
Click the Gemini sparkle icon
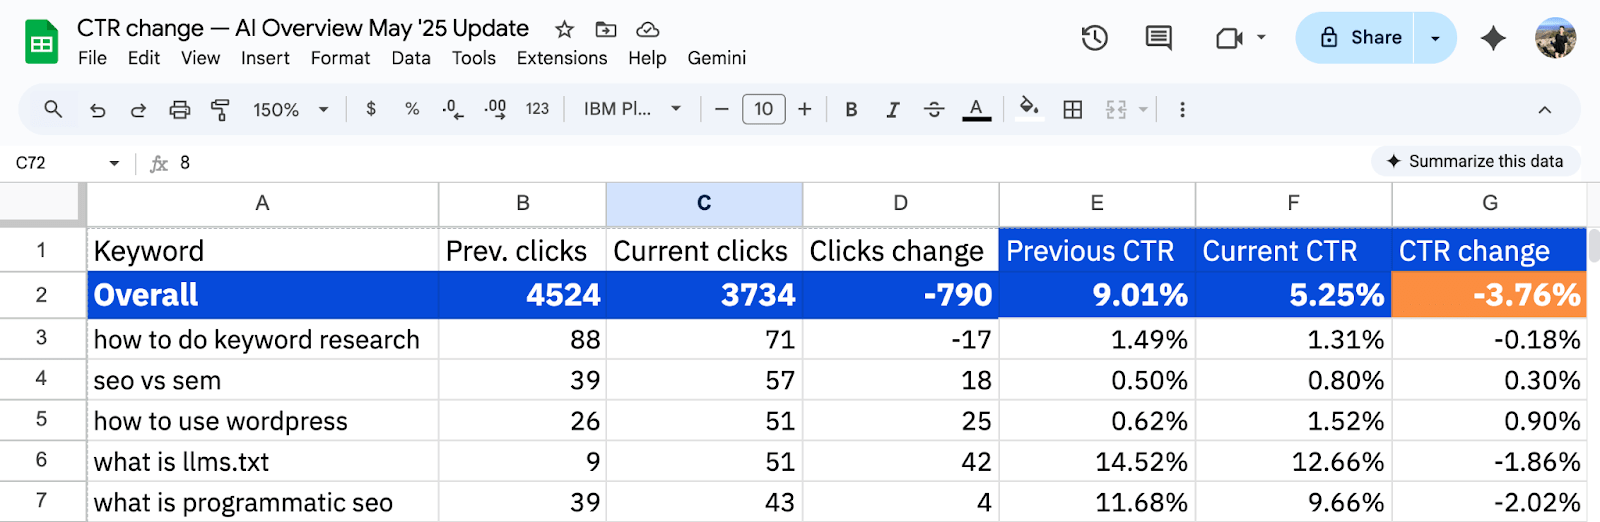1493,38
